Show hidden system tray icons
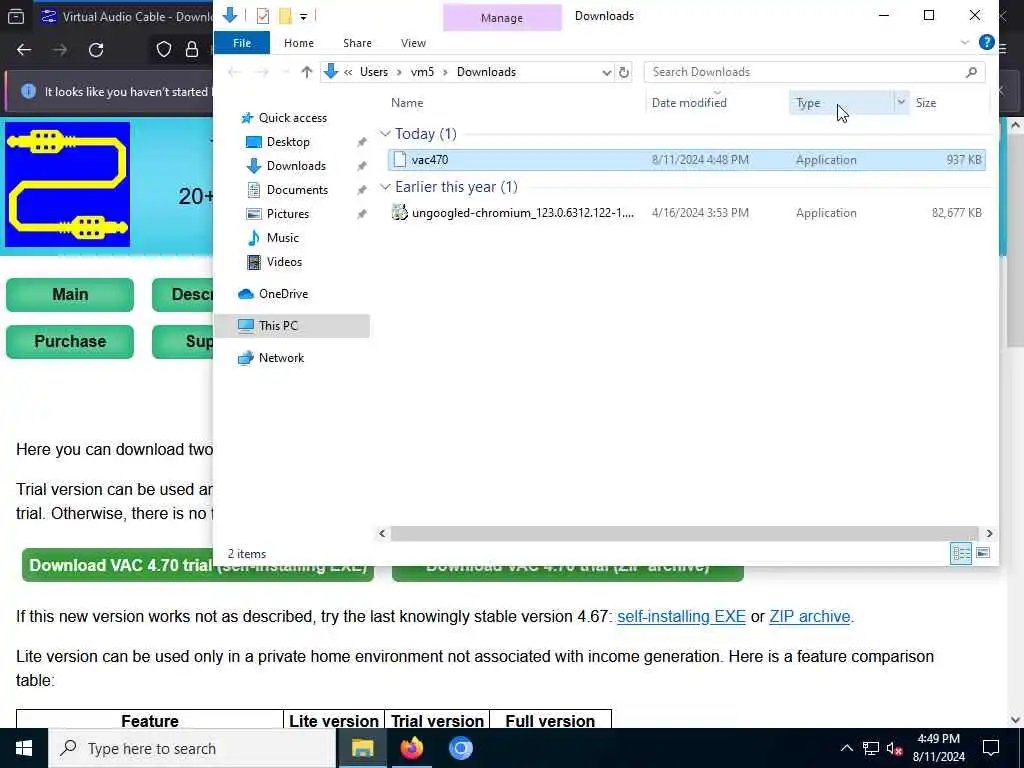 coord(846,748)
